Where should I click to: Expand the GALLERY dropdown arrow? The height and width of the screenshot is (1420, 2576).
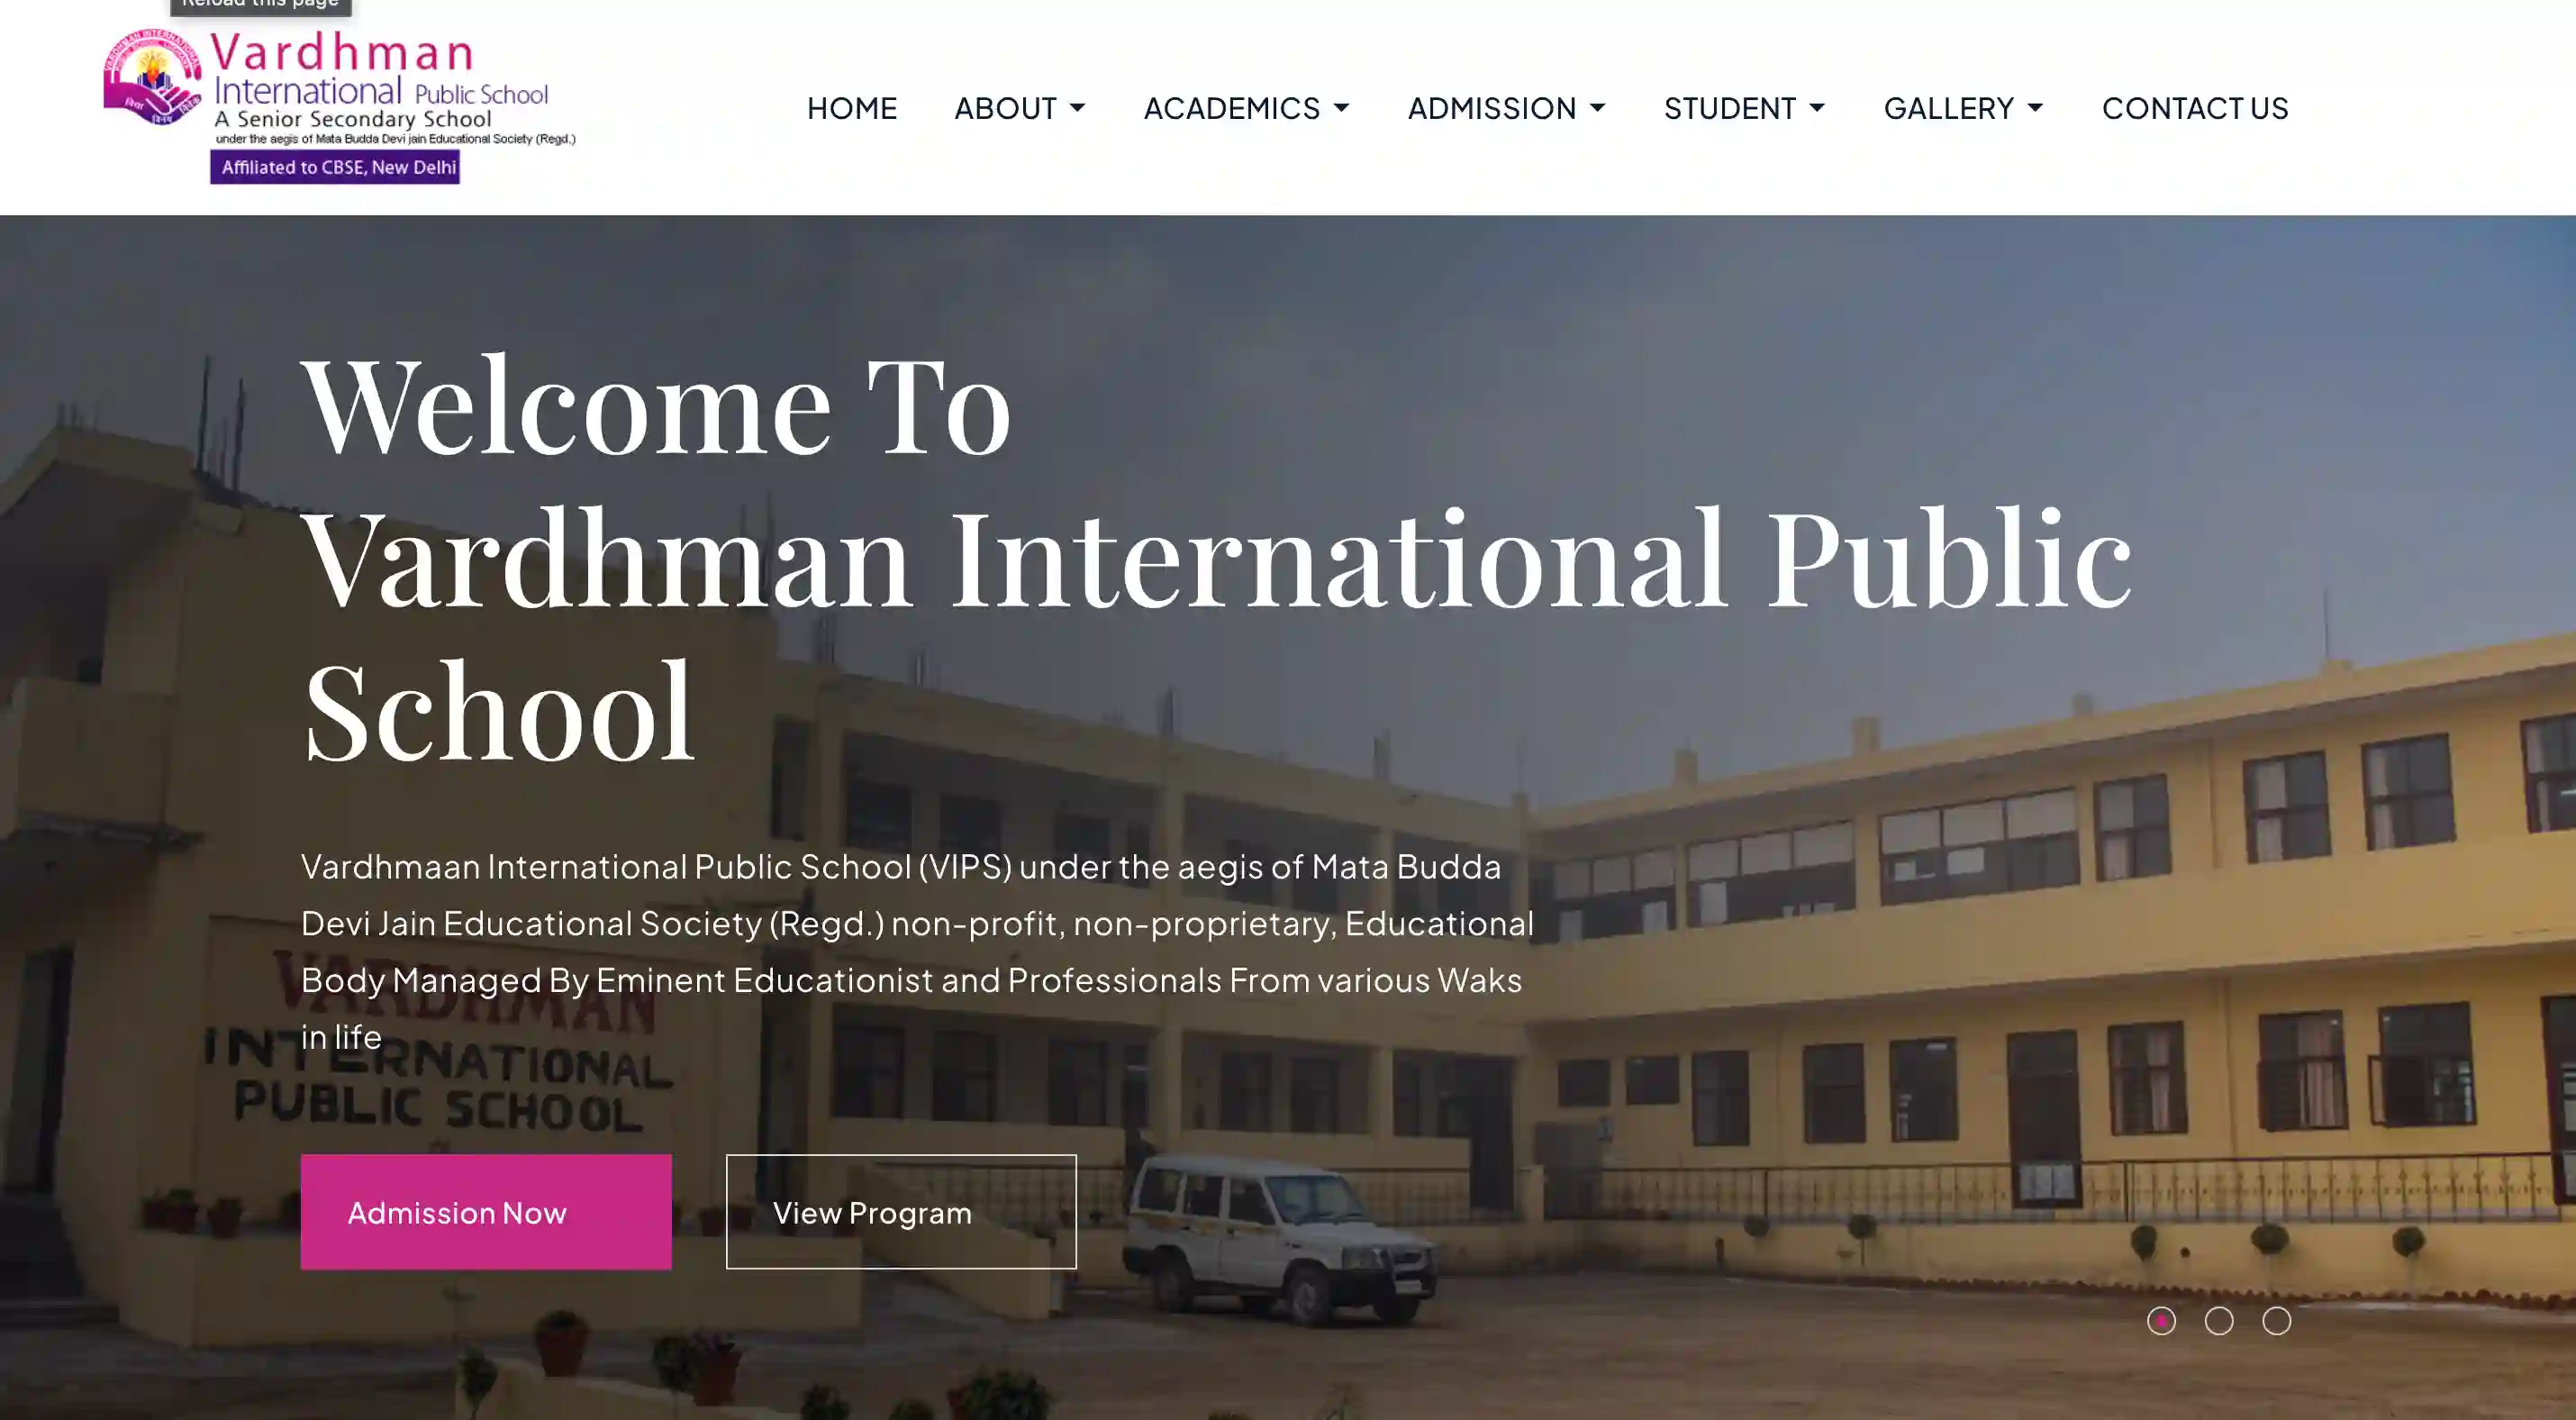(2035, 108)
